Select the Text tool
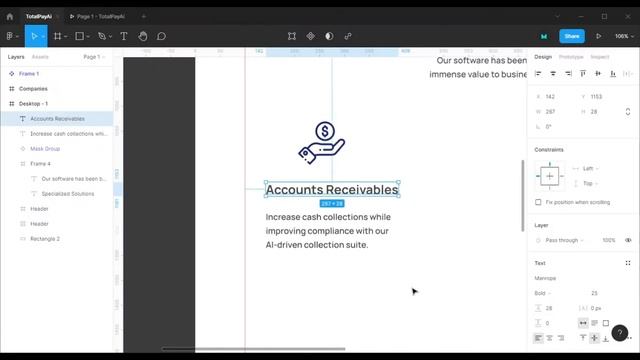Viewport: 640px width, 360px height. tap(124, 36)
